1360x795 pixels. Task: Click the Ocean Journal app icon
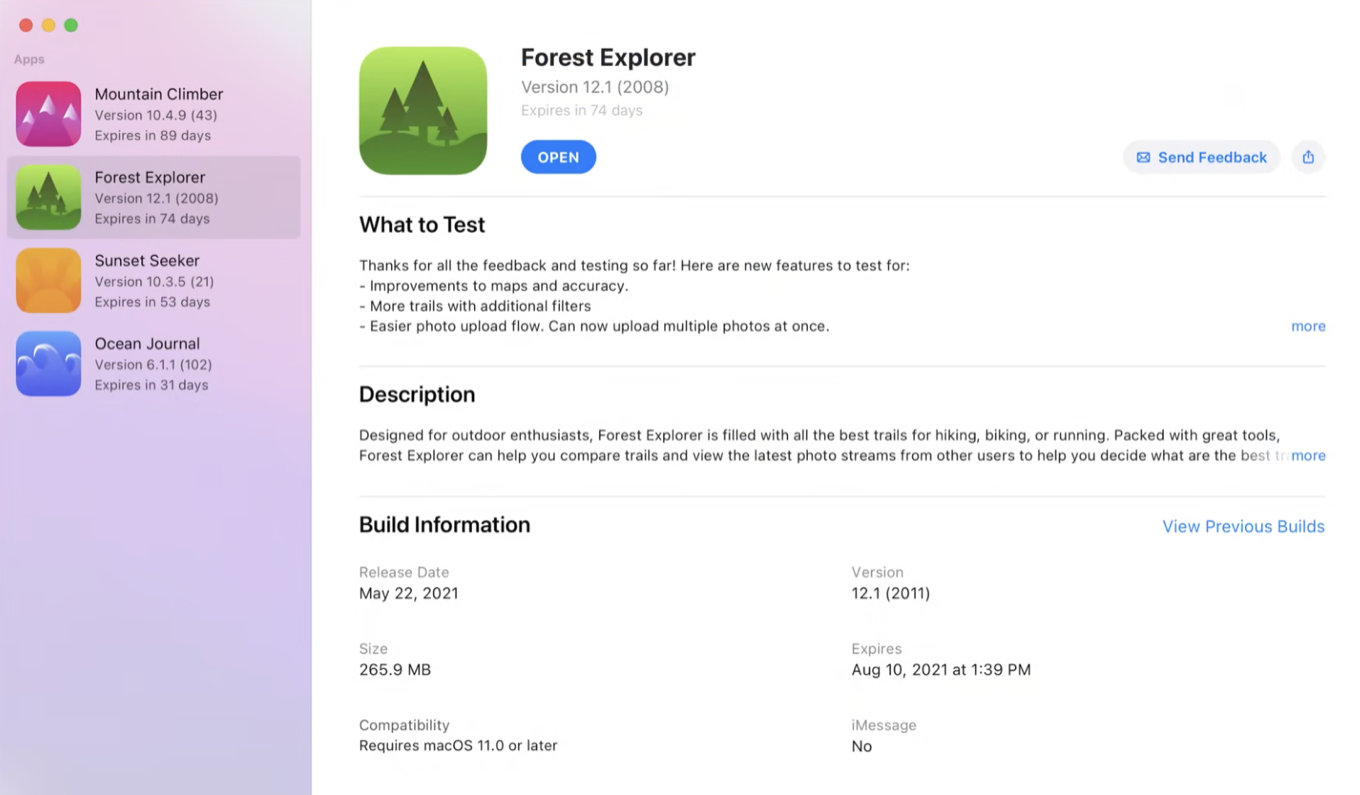48,364
